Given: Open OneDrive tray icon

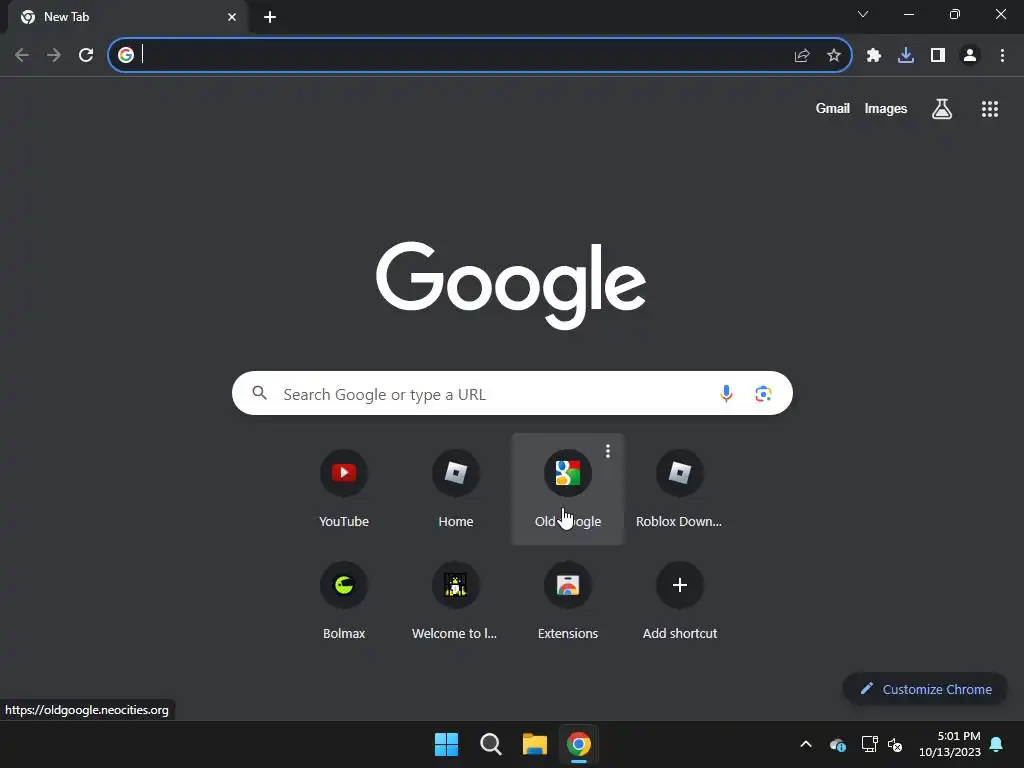Looking at the screenshot, I should click(838, 744).
